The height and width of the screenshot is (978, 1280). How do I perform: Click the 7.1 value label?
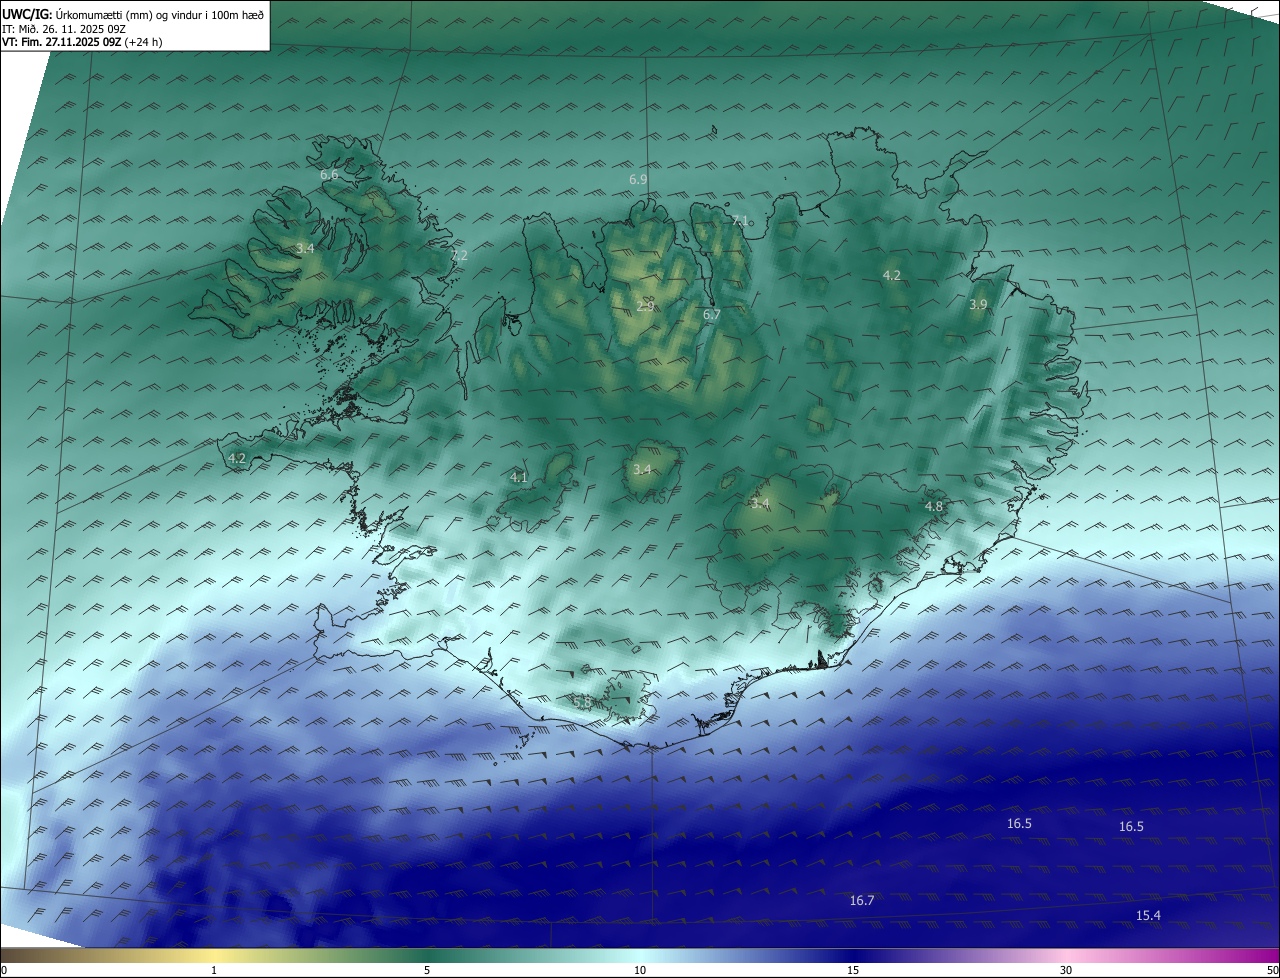coord(740,221)
